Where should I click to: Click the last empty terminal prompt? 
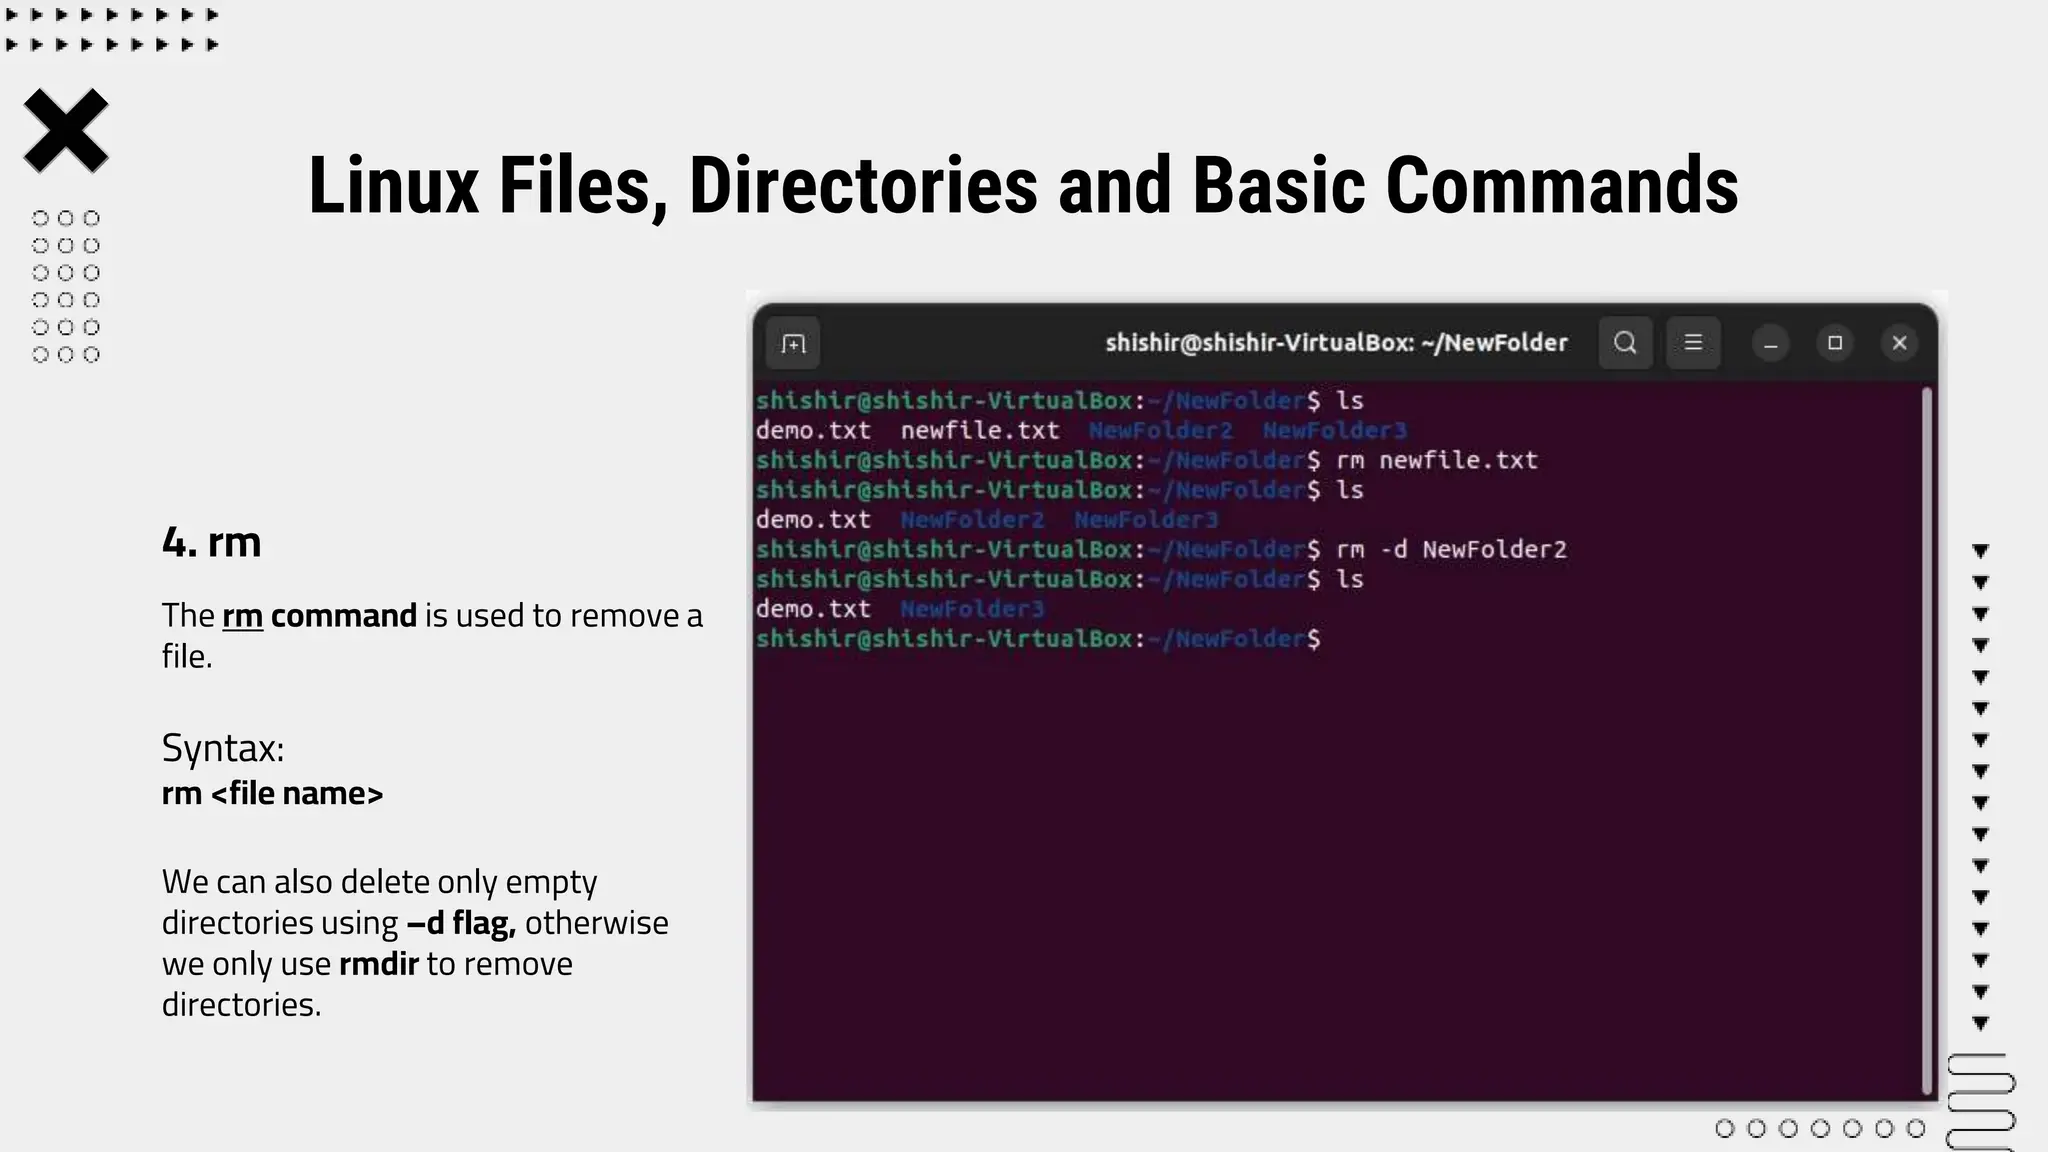point(1038,639)
